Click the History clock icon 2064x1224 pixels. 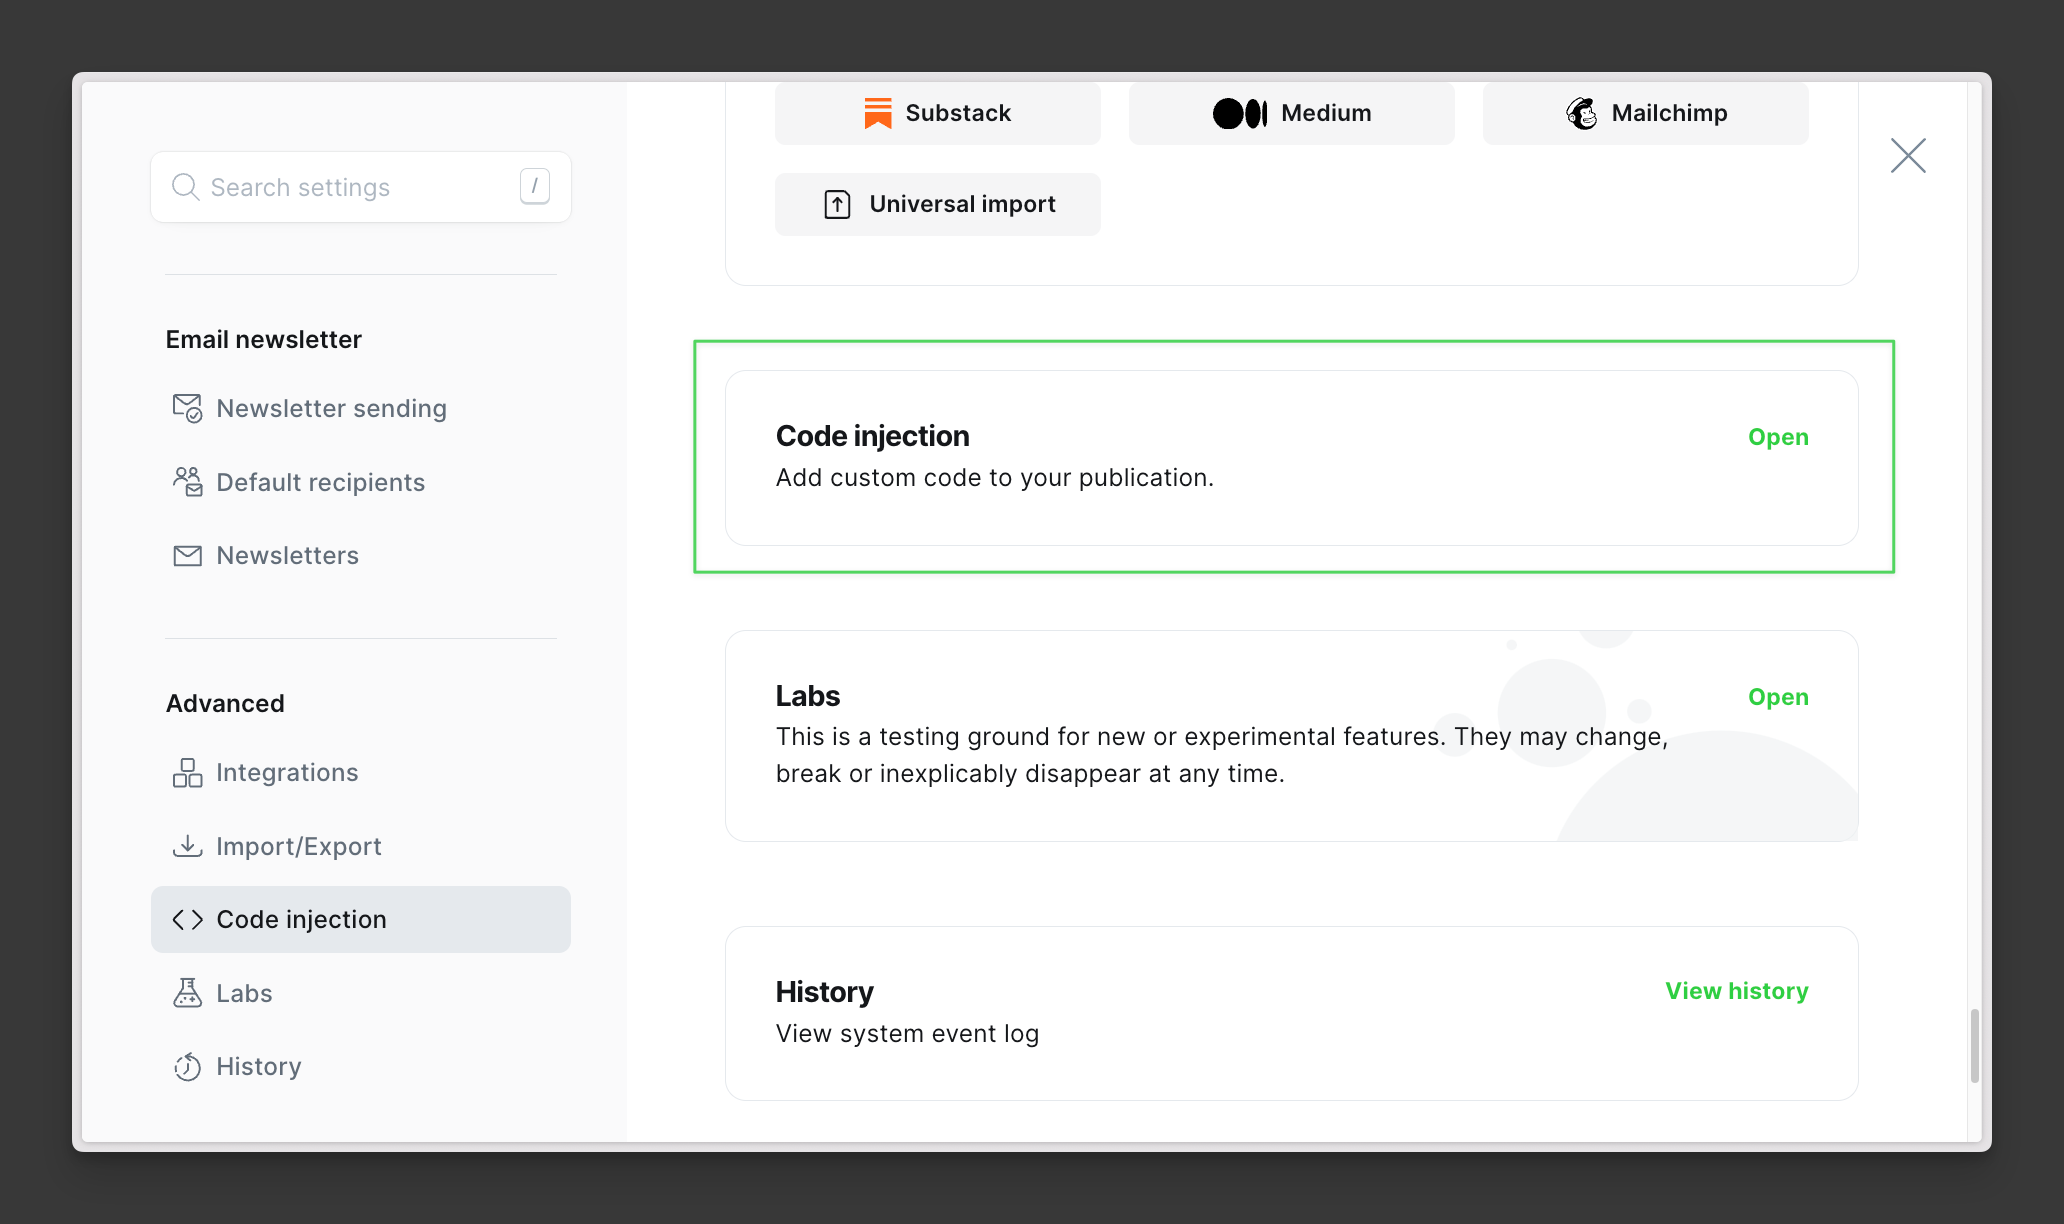click(187, 1066)
